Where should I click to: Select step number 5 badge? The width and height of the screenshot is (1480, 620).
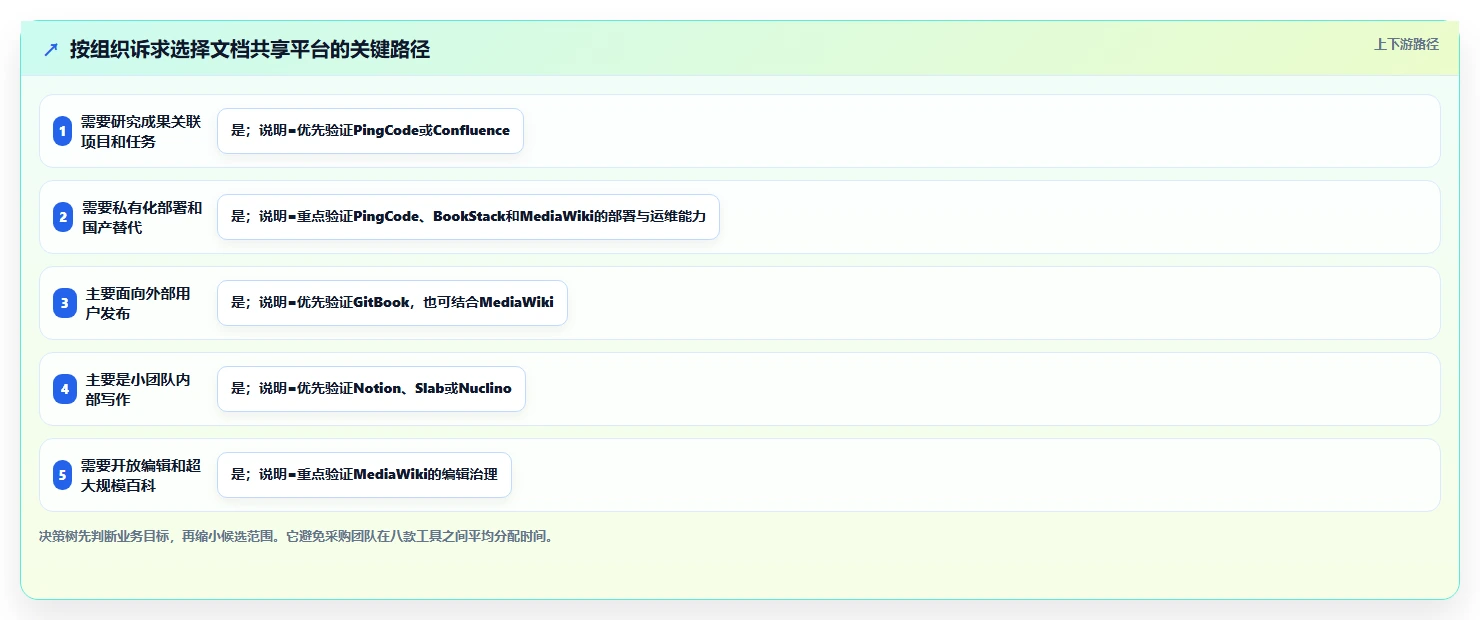(x=63, y=475)
